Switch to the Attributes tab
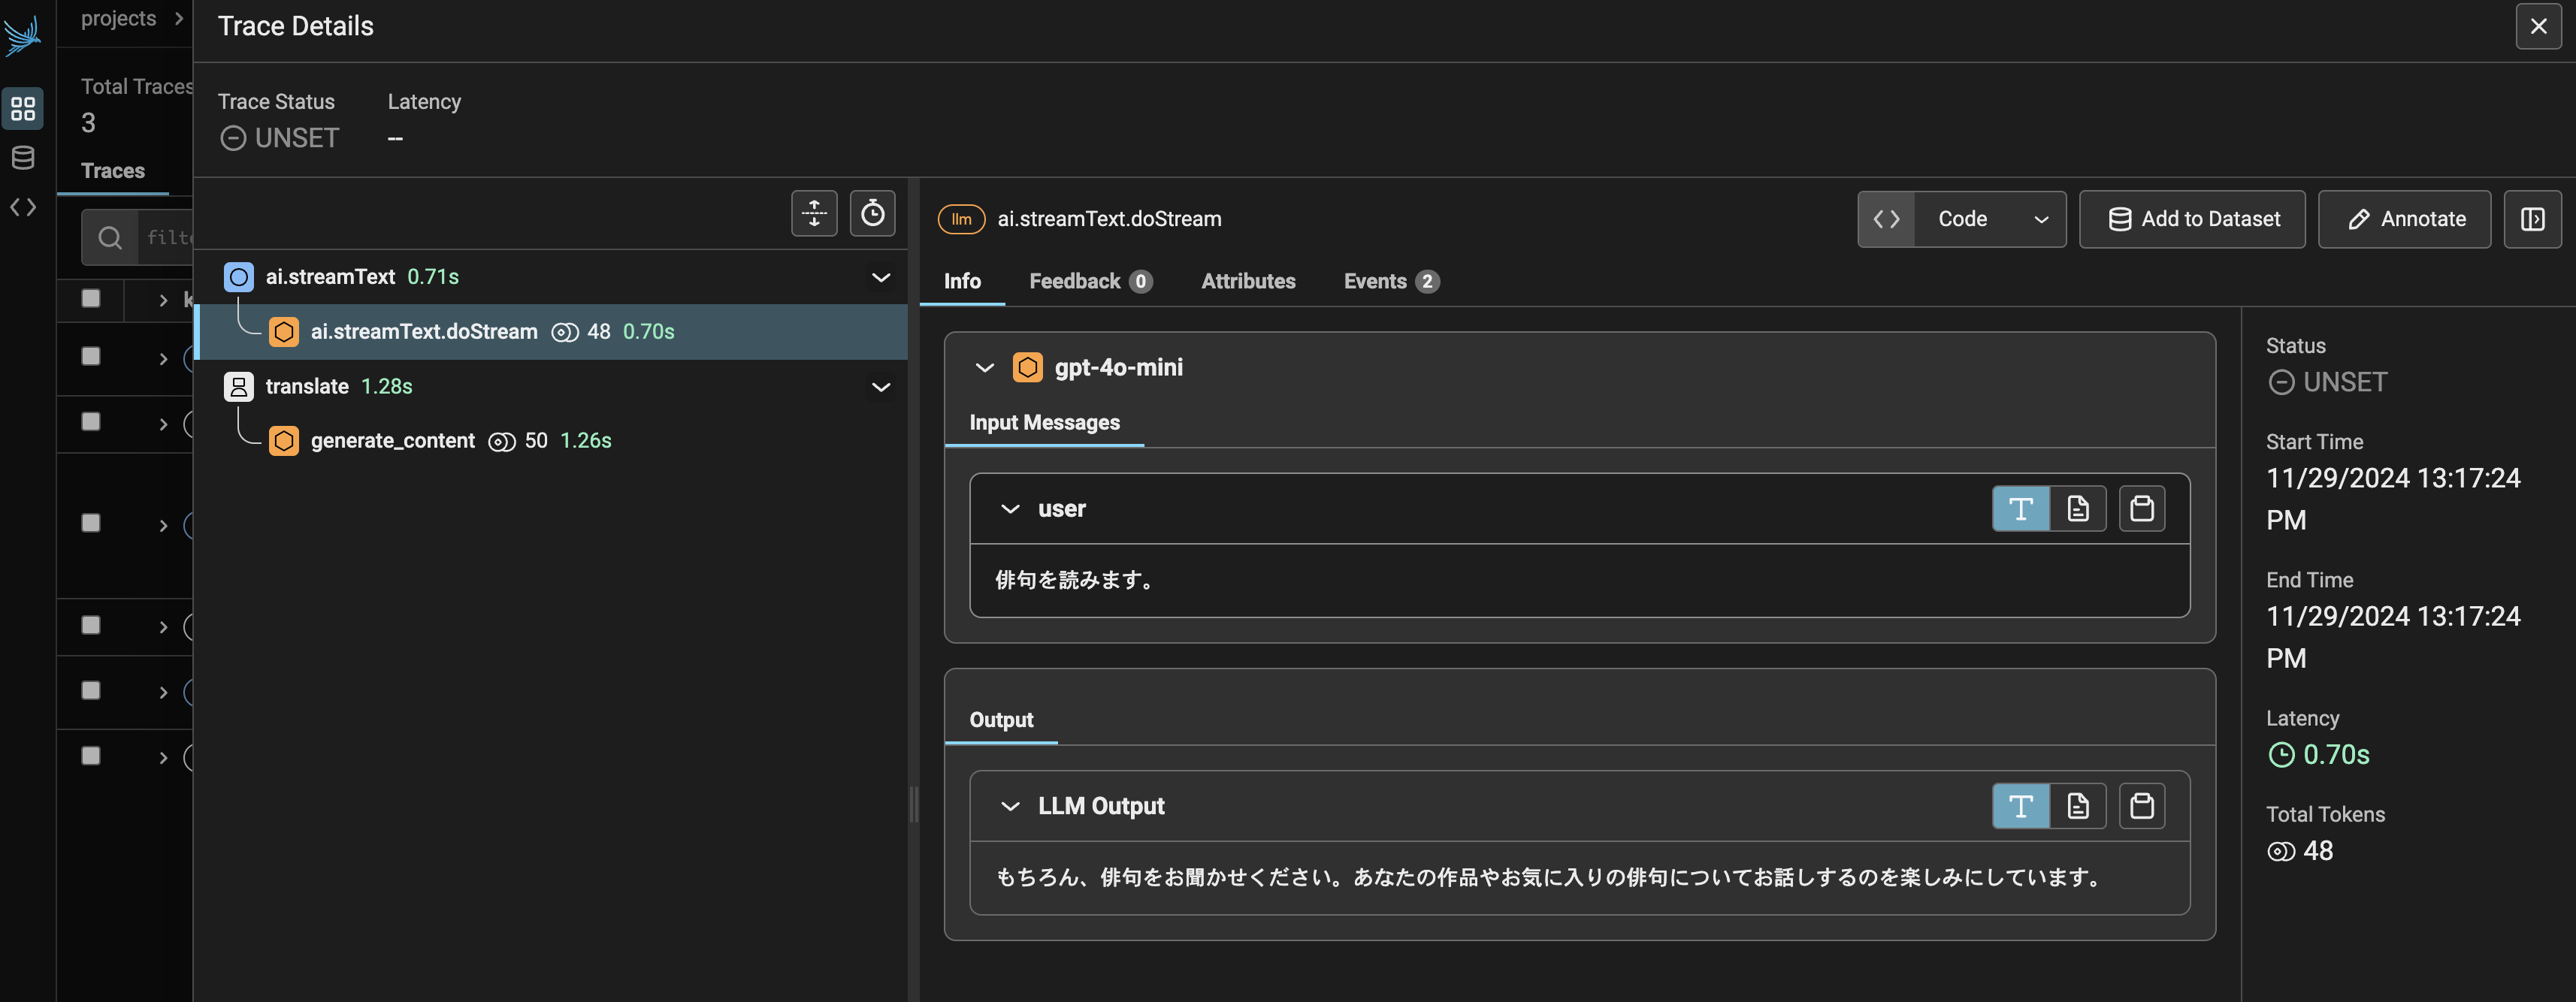Image resolution: width=2576 pixels, height=1002 pixels. pyautogui.click(x=1247, y=281)
